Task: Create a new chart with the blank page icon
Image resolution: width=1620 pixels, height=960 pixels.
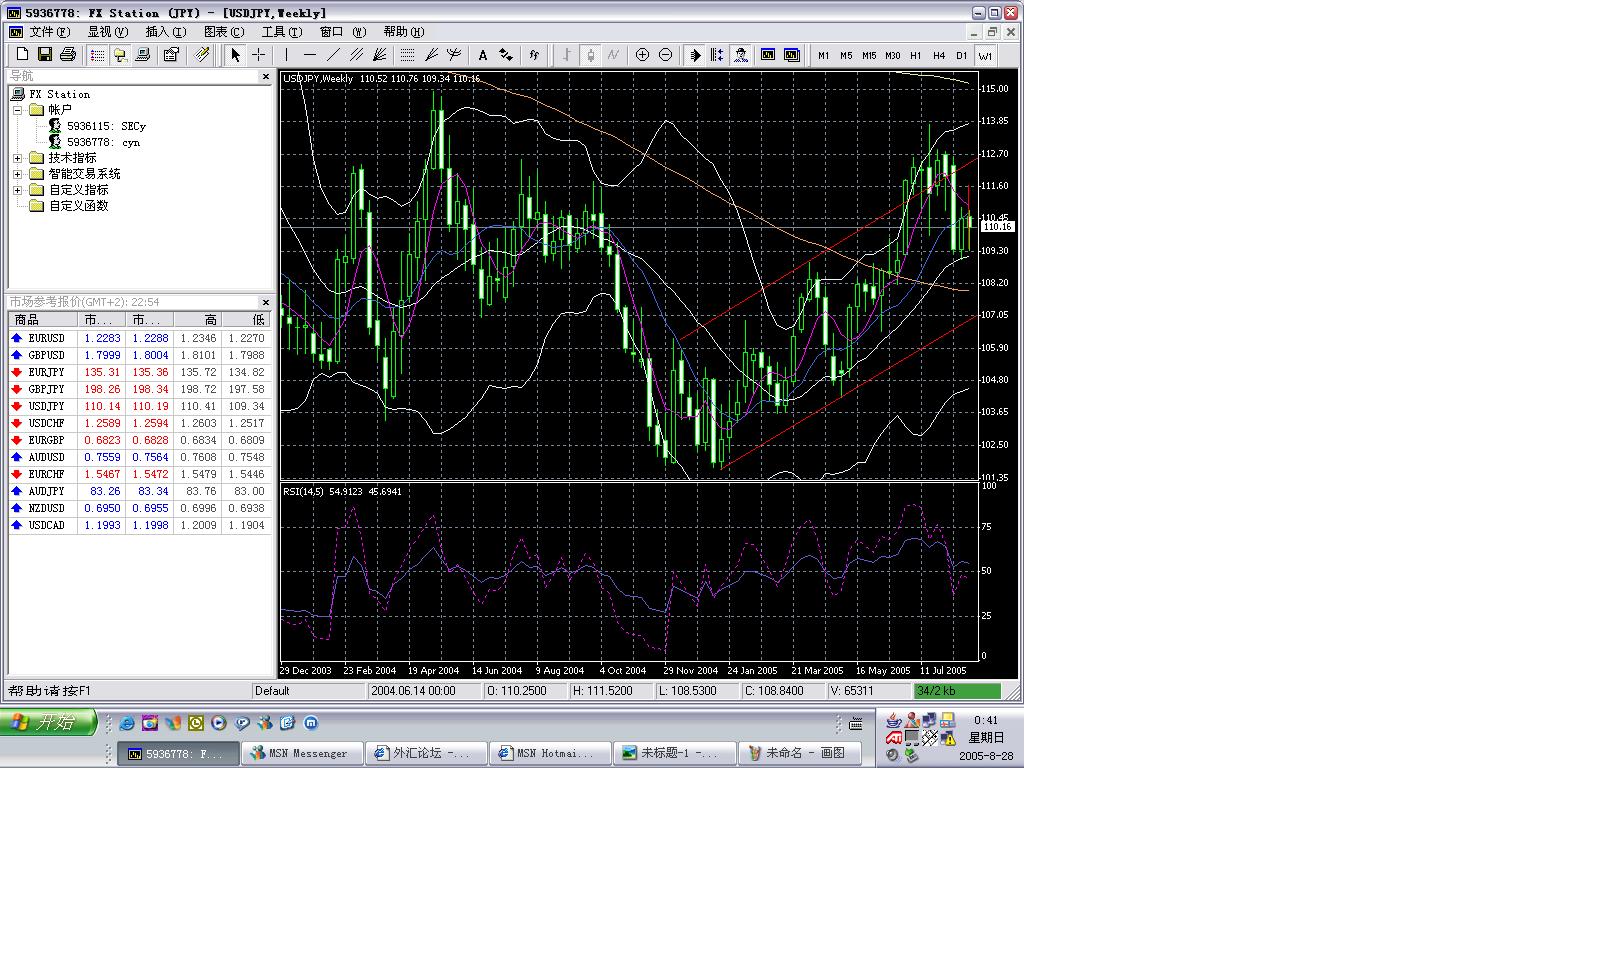Action: pyautogui.click(x=22, y=55)
